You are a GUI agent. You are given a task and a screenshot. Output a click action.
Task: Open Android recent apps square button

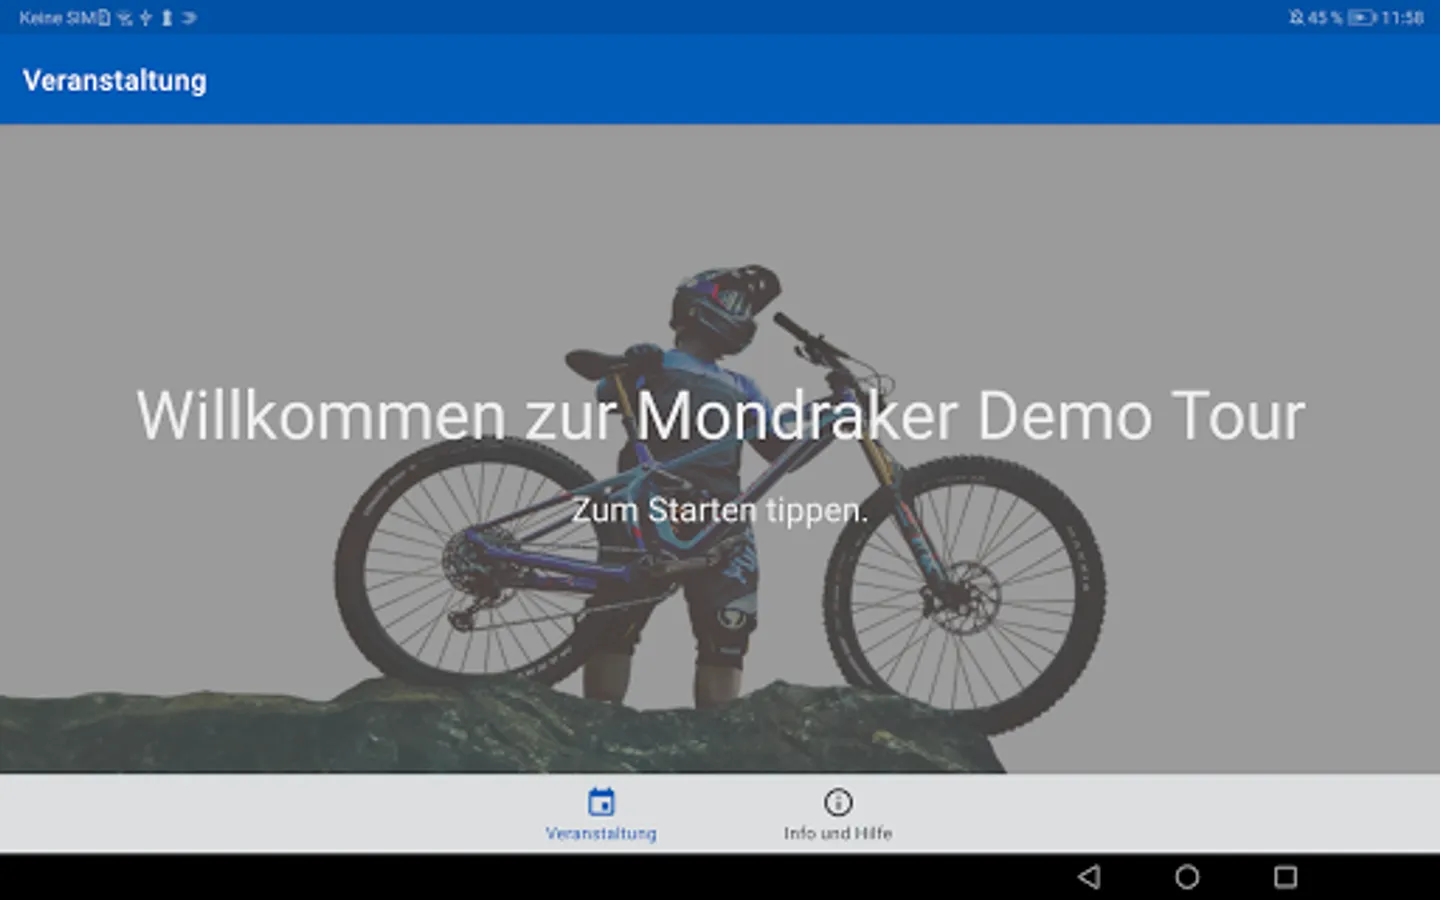coord(1285,877)
